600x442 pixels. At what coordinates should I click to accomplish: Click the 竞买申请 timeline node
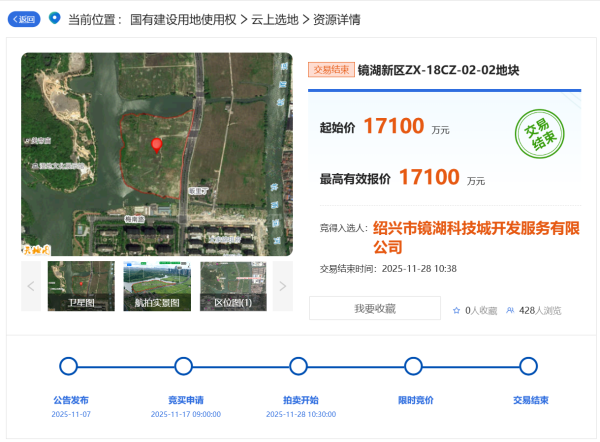183,366
